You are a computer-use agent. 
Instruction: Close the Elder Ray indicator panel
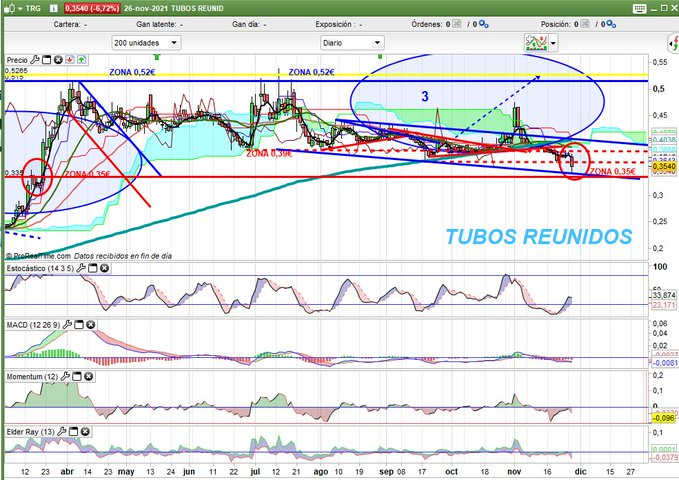(x=85, y=431)
